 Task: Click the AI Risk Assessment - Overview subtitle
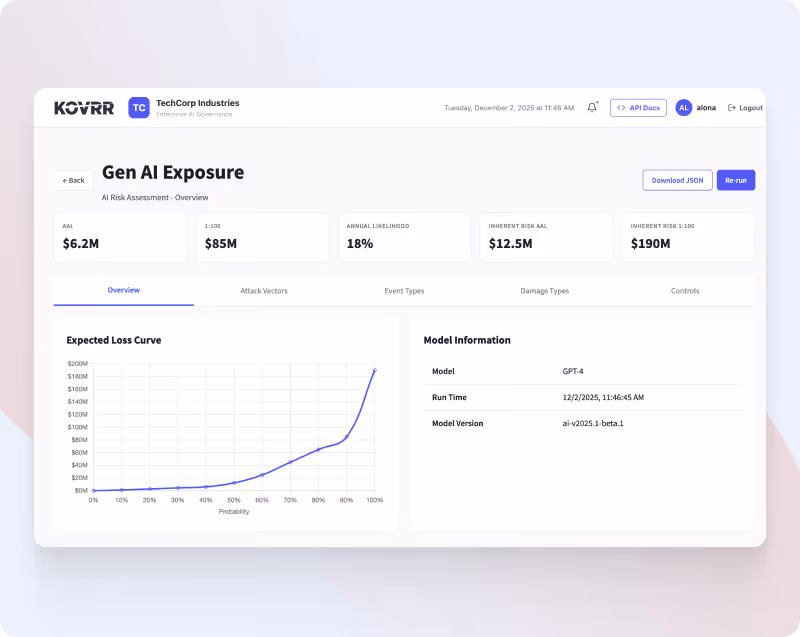point(155,197)
